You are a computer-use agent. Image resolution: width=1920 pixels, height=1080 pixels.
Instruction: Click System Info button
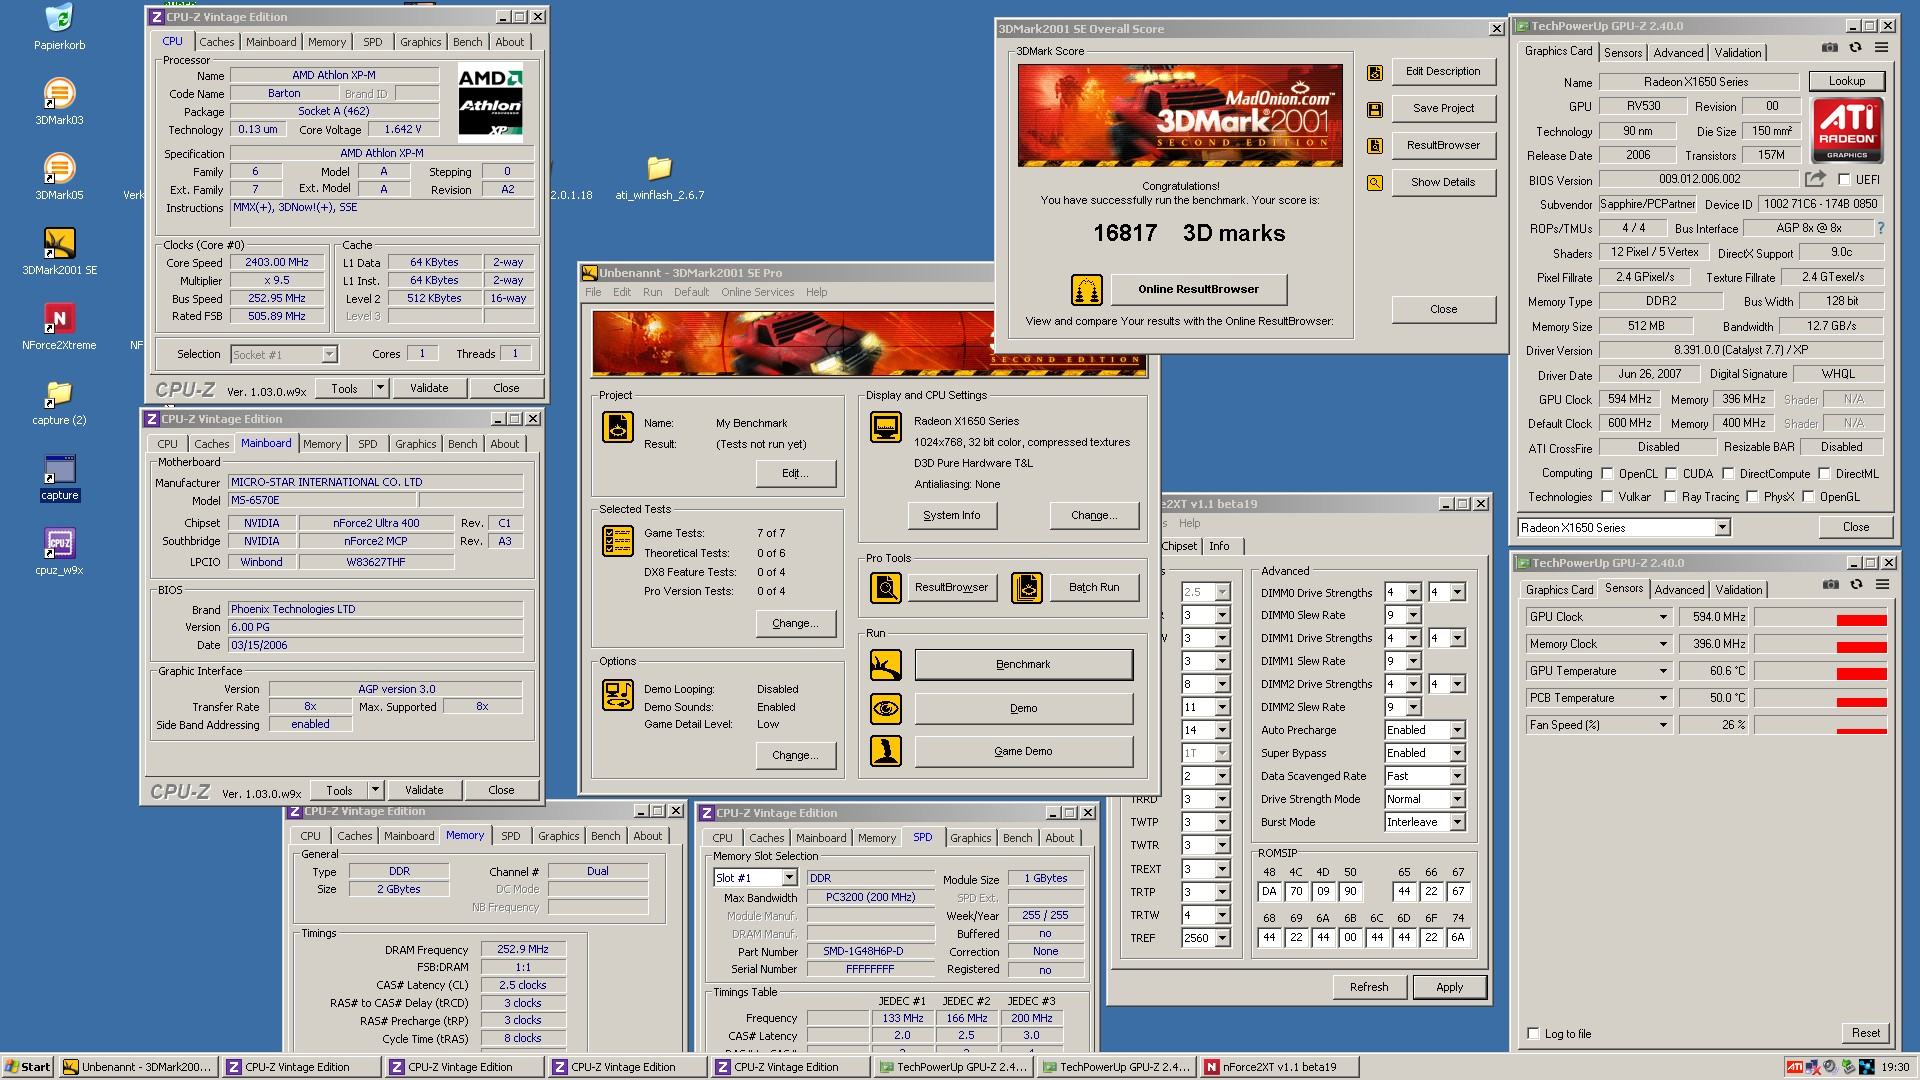[x=951, y=515]
